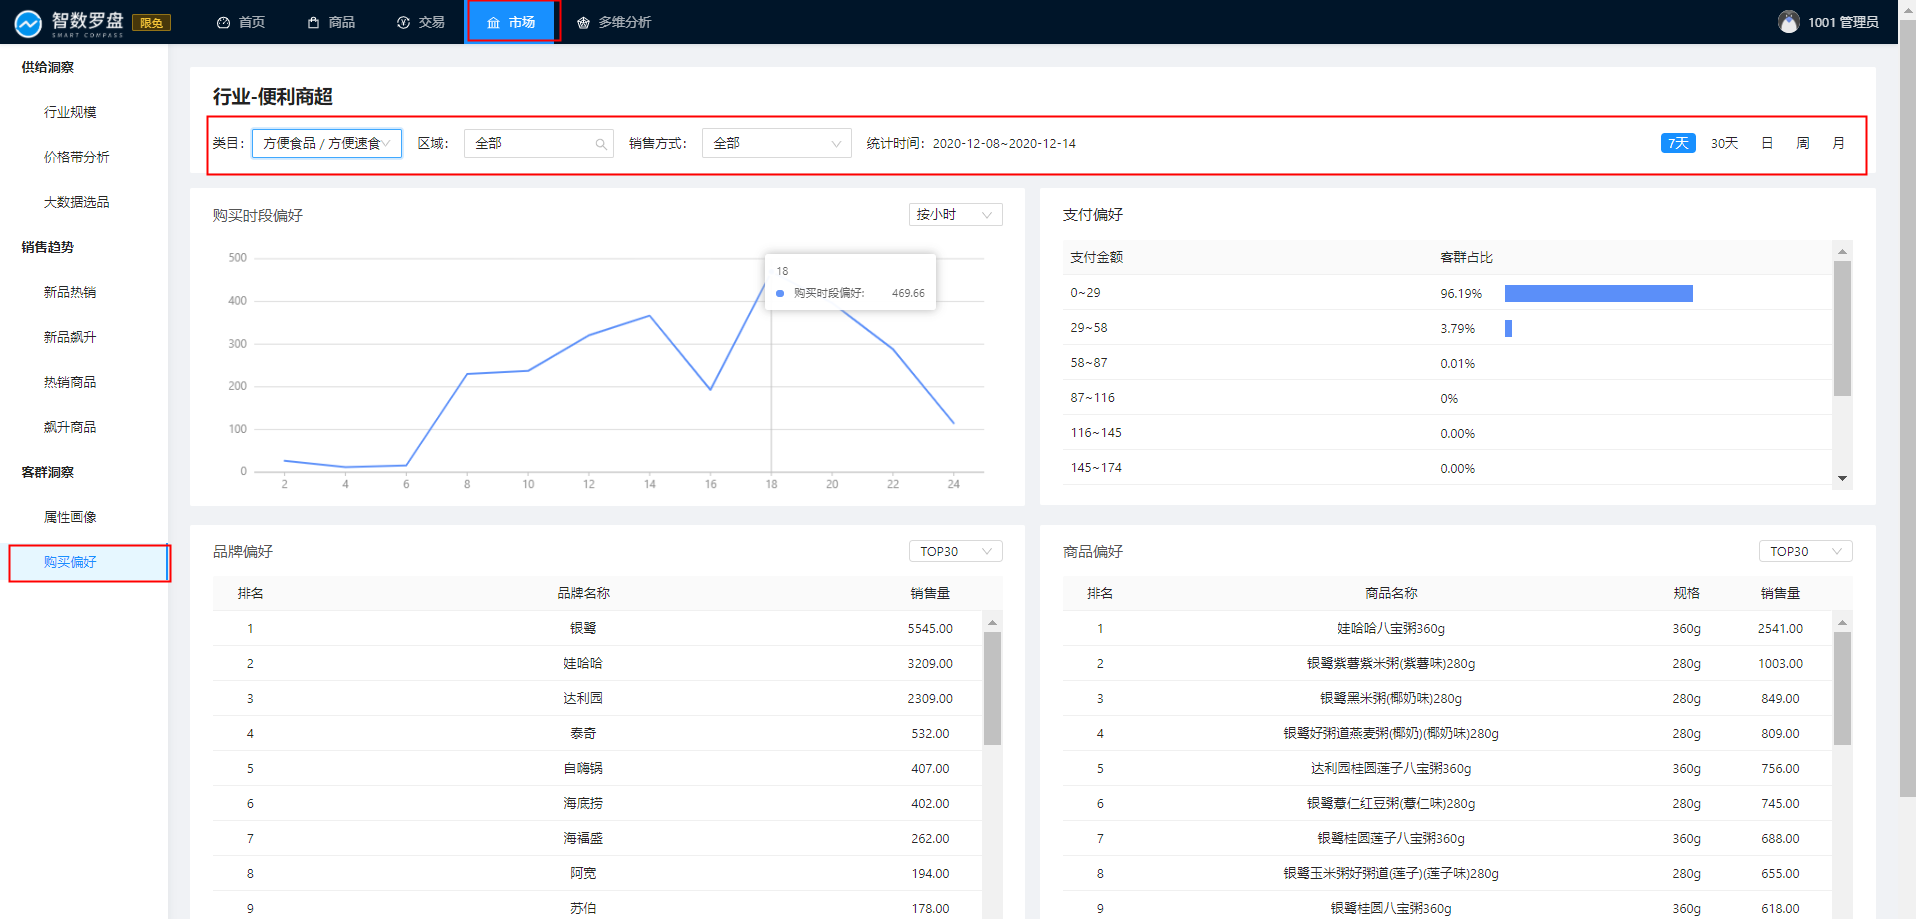This screenshot has width=1916, height=919.
Task: Switch time range to 30天
Action: coord(1724,143)
